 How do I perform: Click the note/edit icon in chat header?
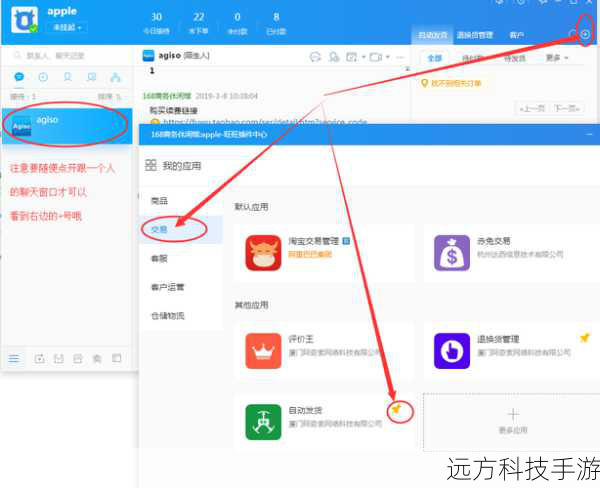coord(351,57)
